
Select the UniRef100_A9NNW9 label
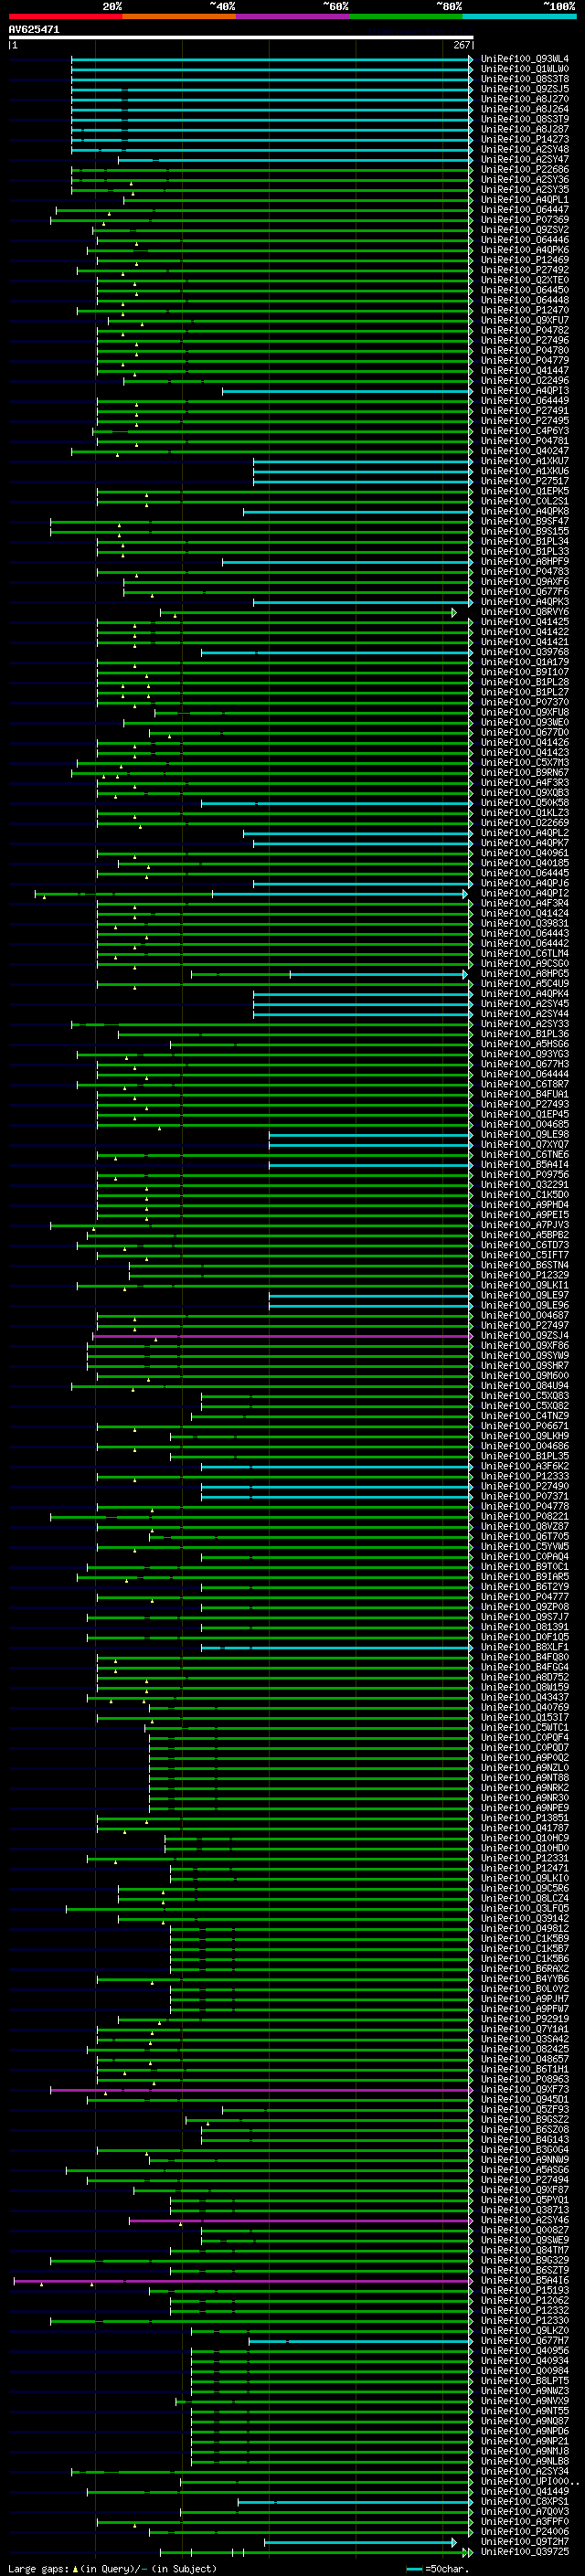(x=525, y=2159)
